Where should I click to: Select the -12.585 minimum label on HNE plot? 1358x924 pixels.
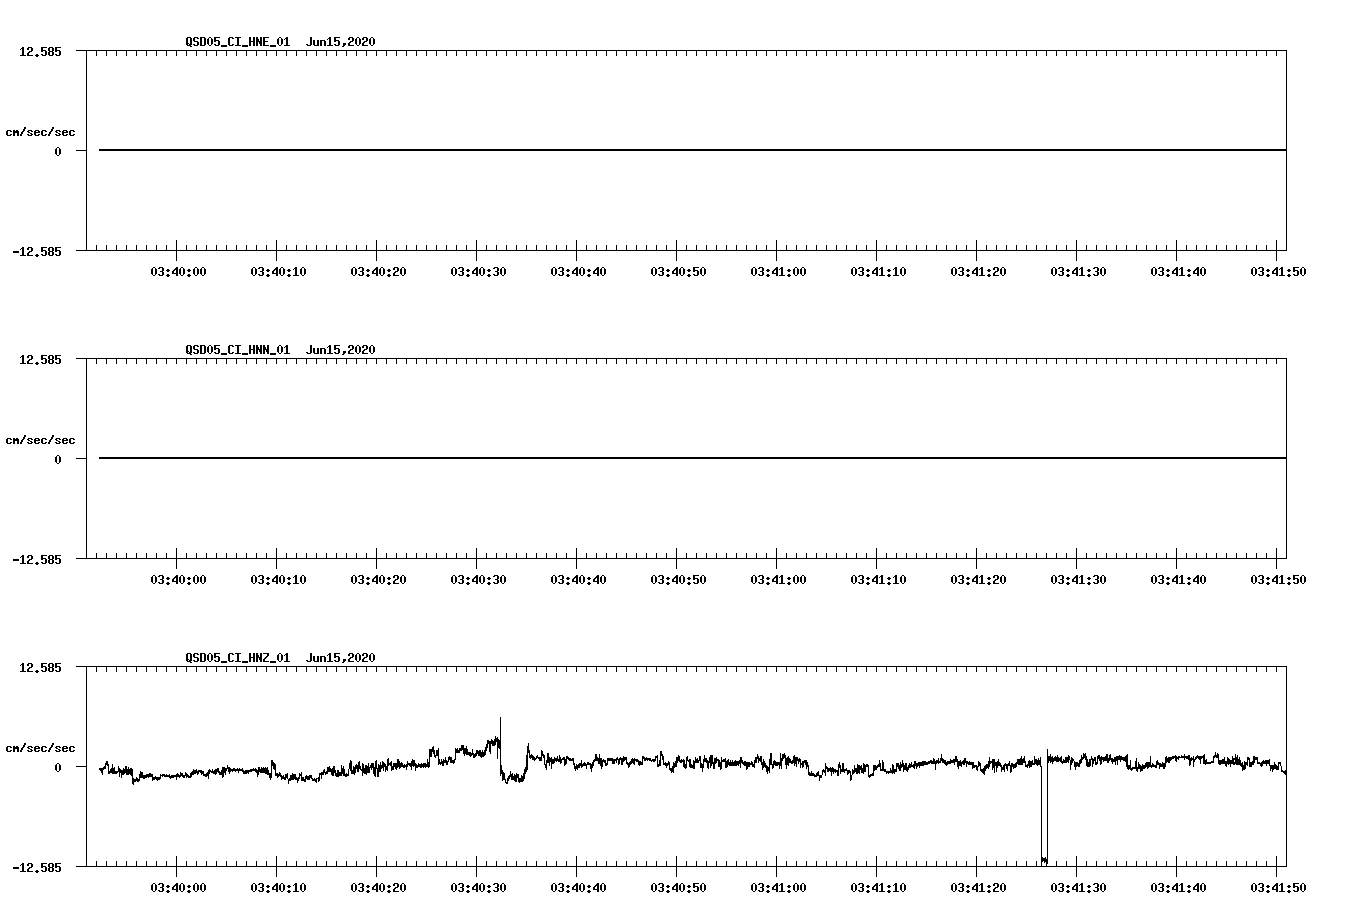coord(37,251)
